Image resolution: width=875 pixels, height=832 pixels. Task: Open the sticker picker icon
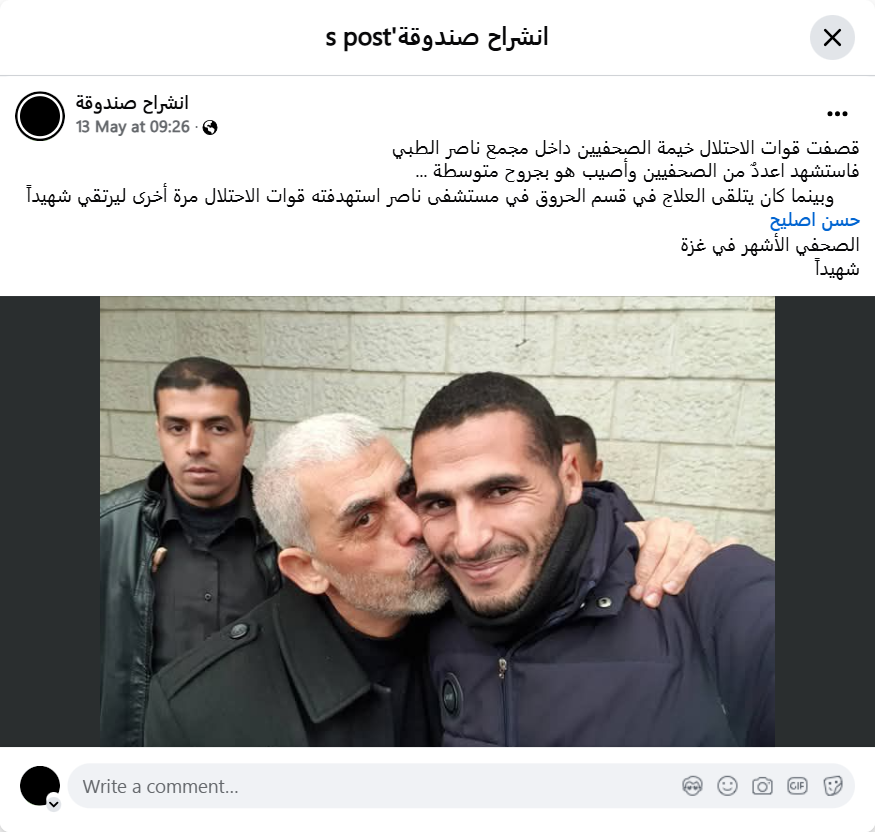(832, 786)
